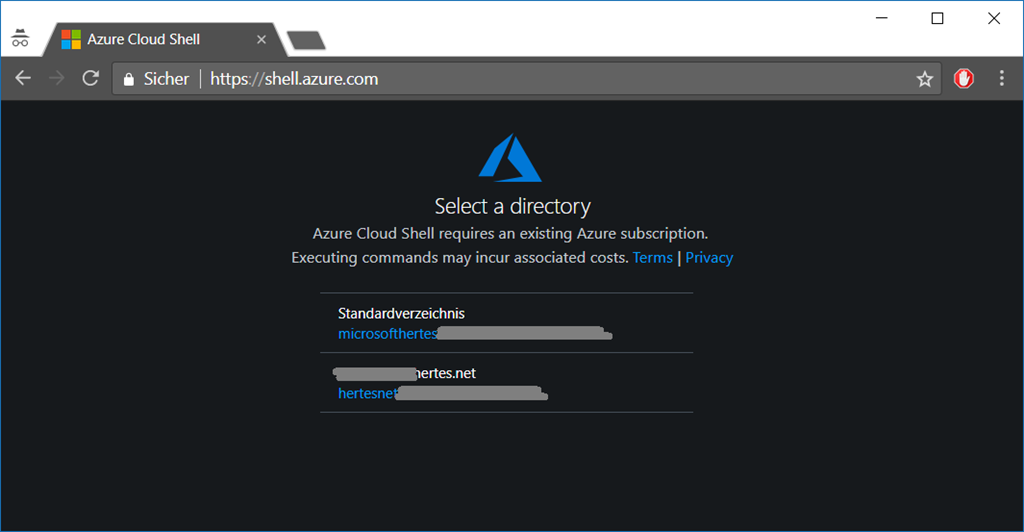Screen dimensions: 1024x532
Task: Open a new browser tab
Action: click(306, 40)
